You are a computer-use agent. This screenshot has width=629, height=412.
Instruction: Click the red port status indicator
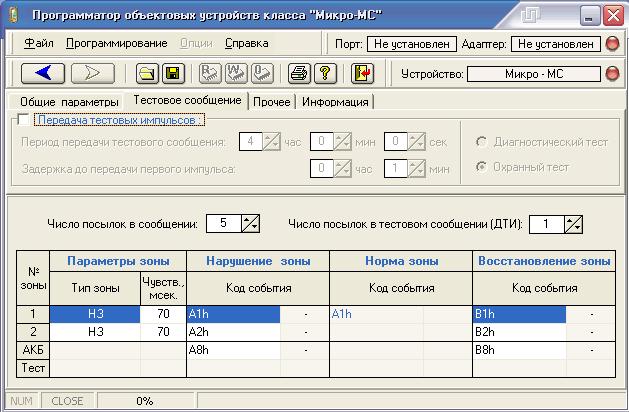[x=612, y=43]
